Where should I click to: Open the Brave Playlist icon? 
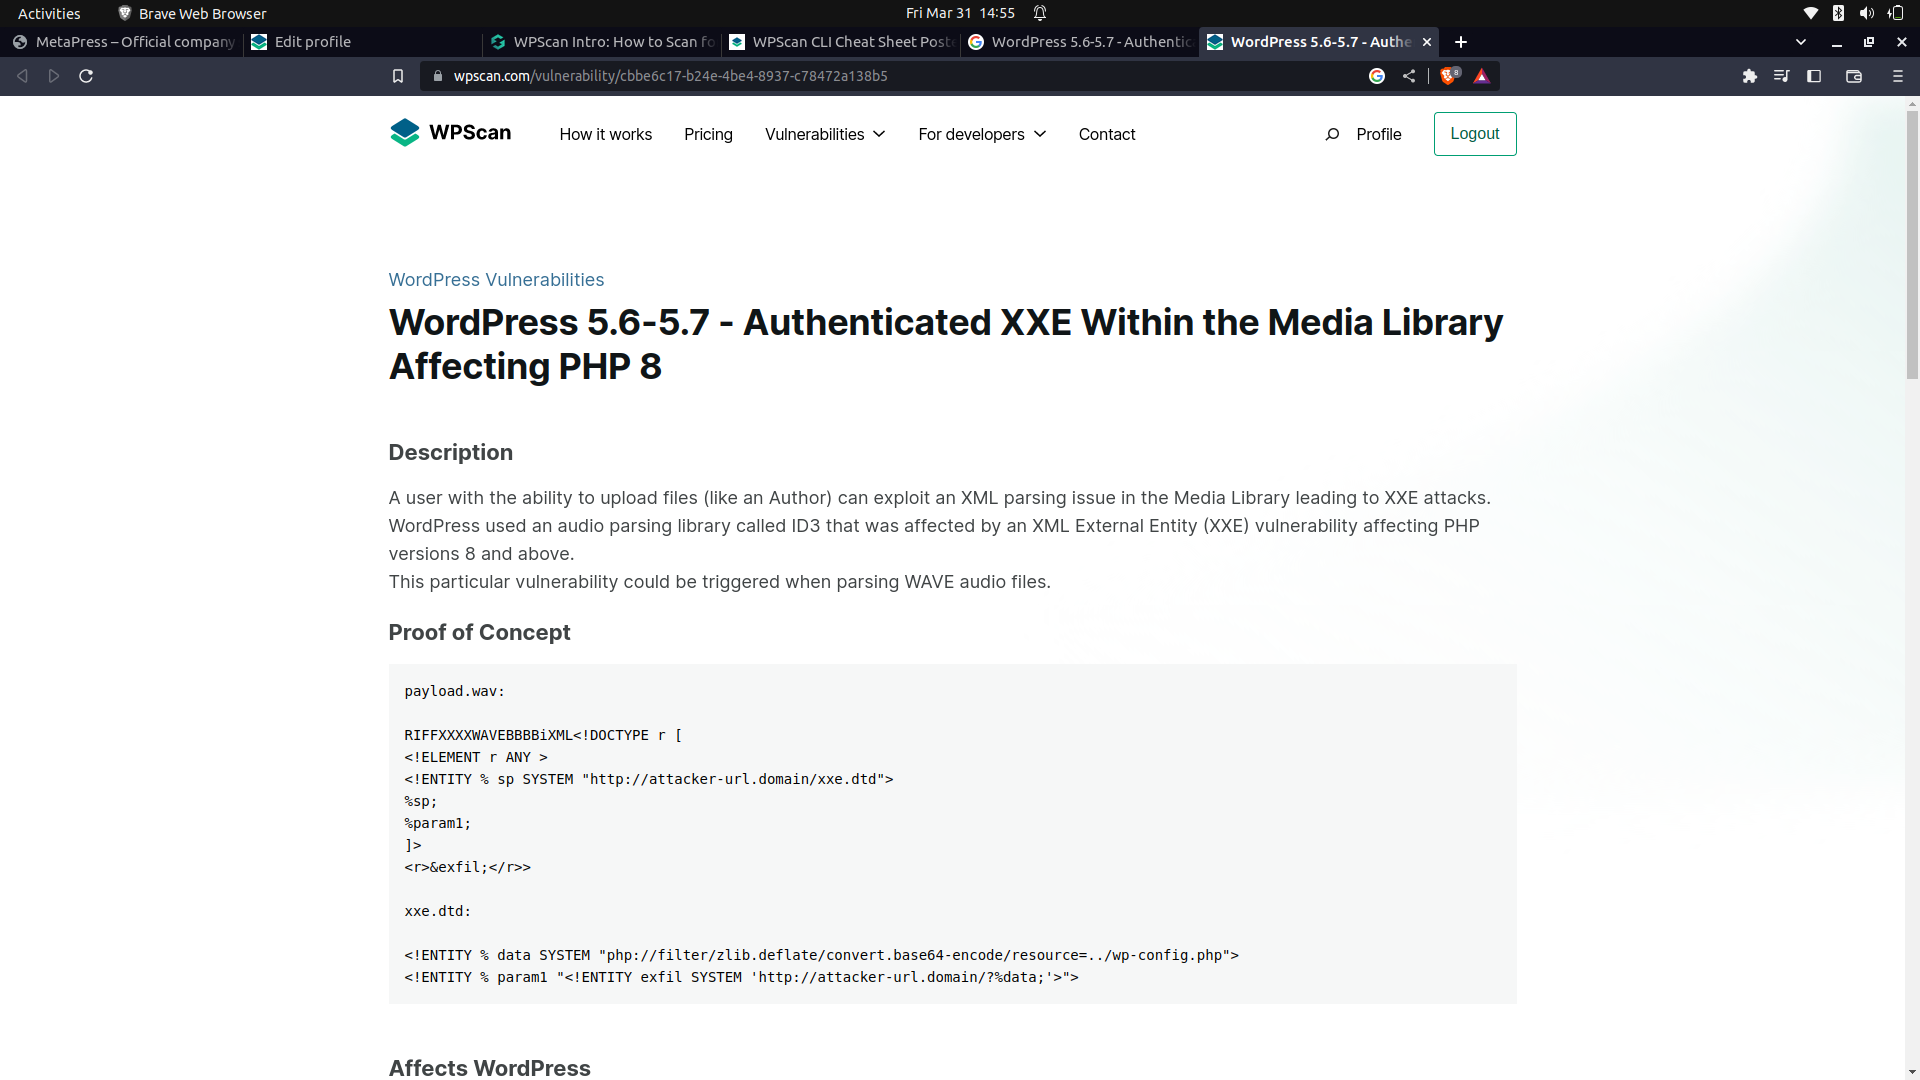[1782, 75]
